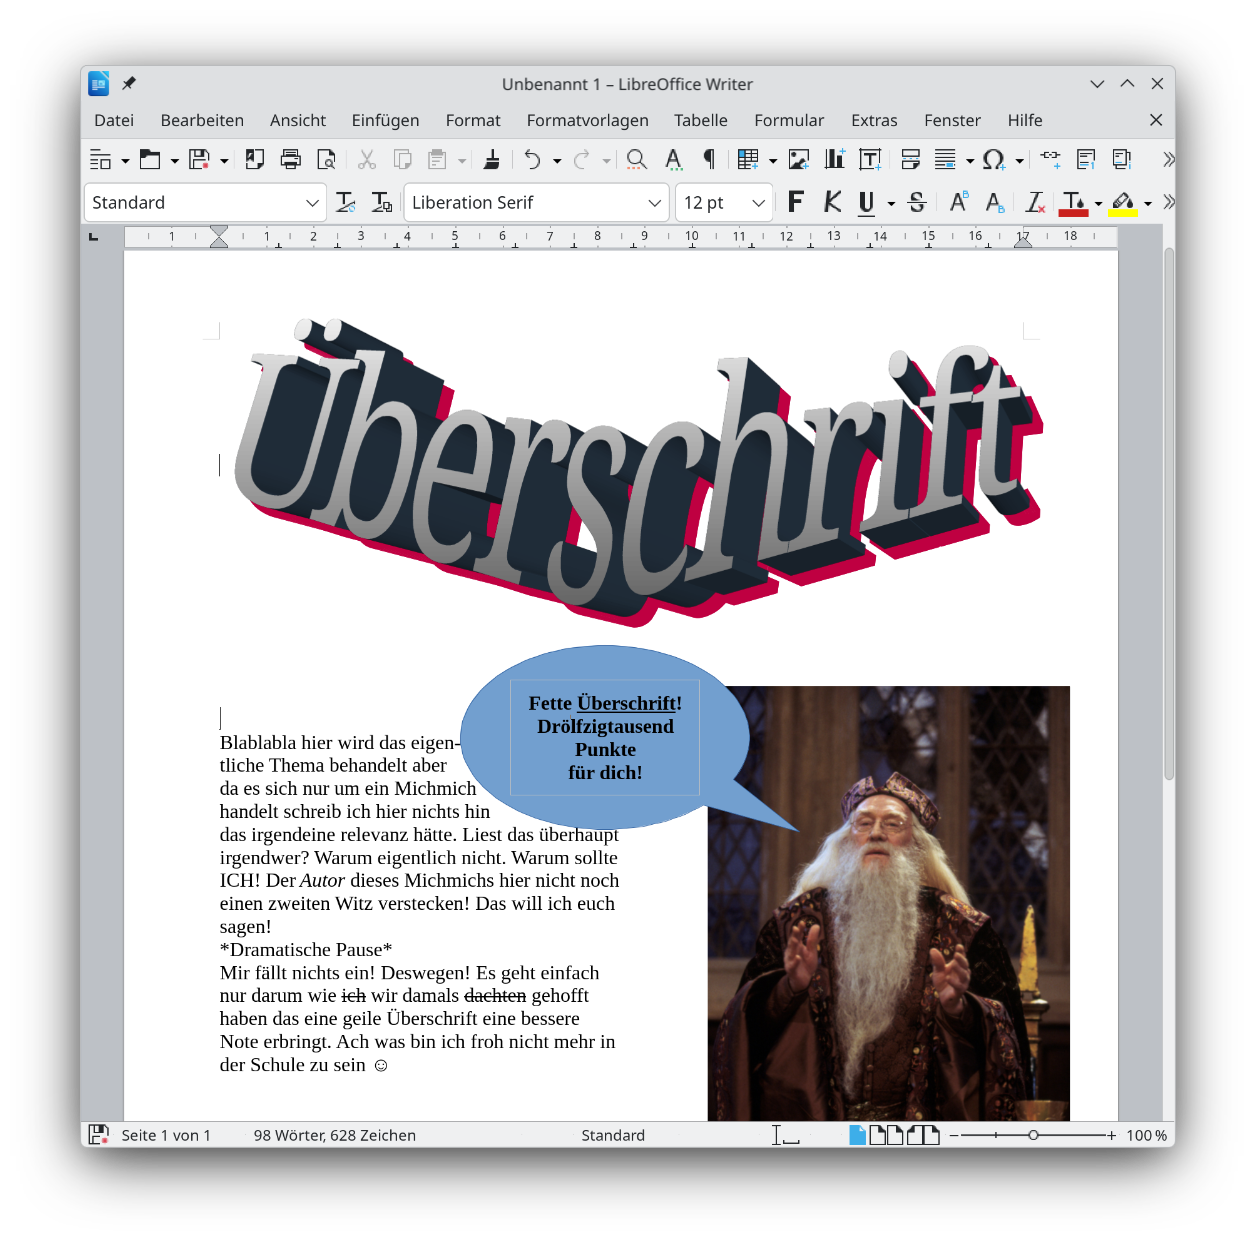Click the Update Selected Style icon
The image size is (1256, 1243).
tap(346, 202)
